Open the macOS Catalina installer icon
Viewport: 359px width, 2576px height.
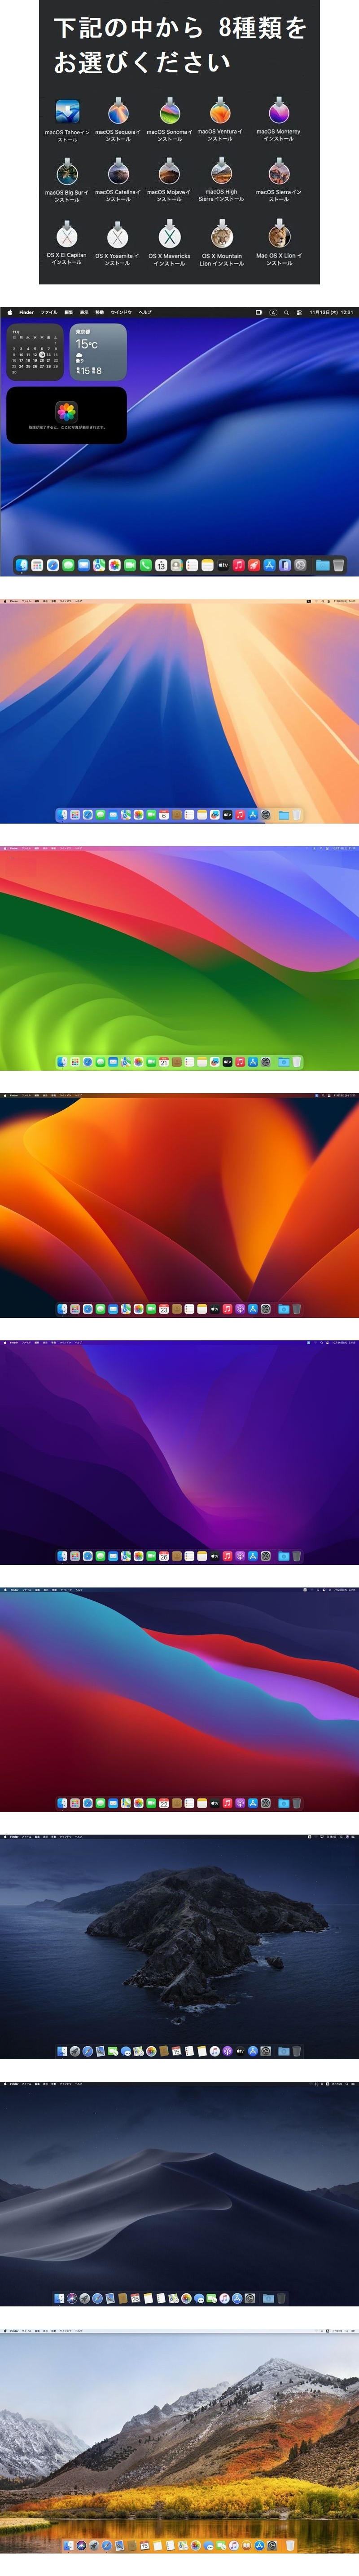pos(118,173)
